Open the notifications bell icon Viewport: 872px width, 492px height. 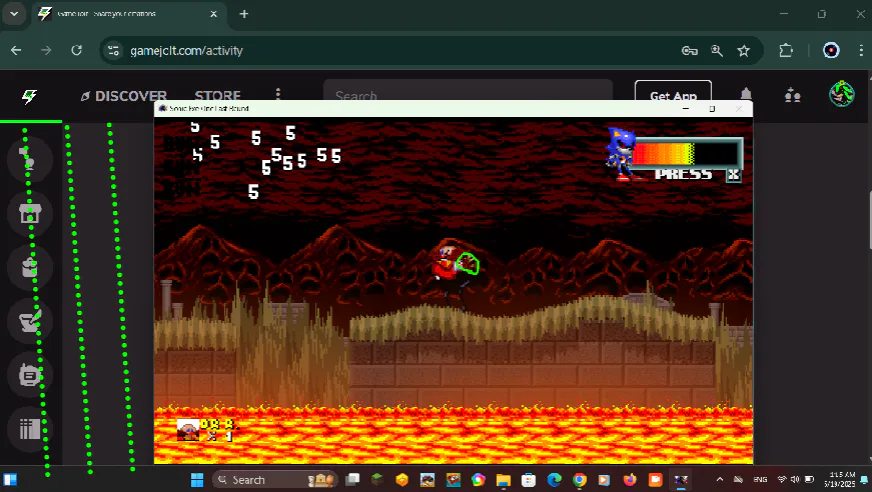click(x=746, y=95)
